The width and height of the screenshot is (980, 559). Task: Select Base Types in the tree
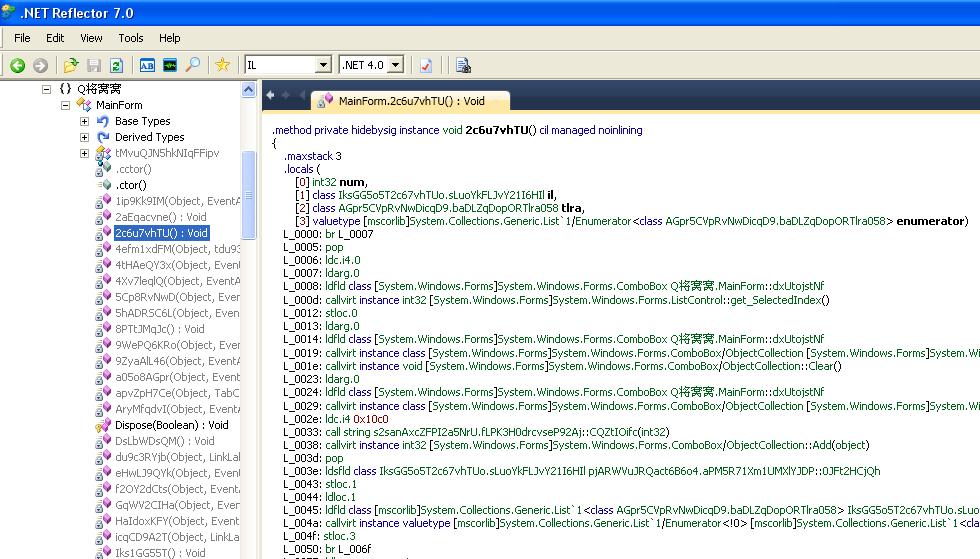click(142, 121)
